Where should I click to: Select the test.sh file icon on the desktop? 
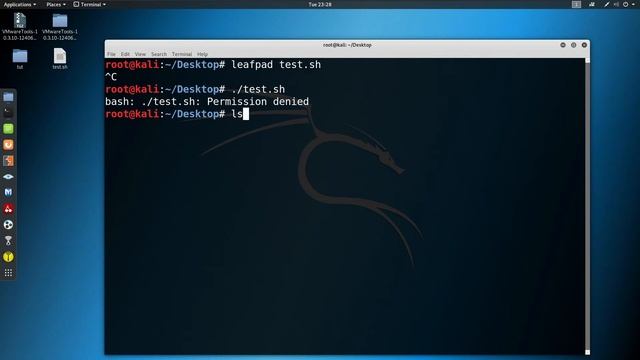tap(60, 59)
